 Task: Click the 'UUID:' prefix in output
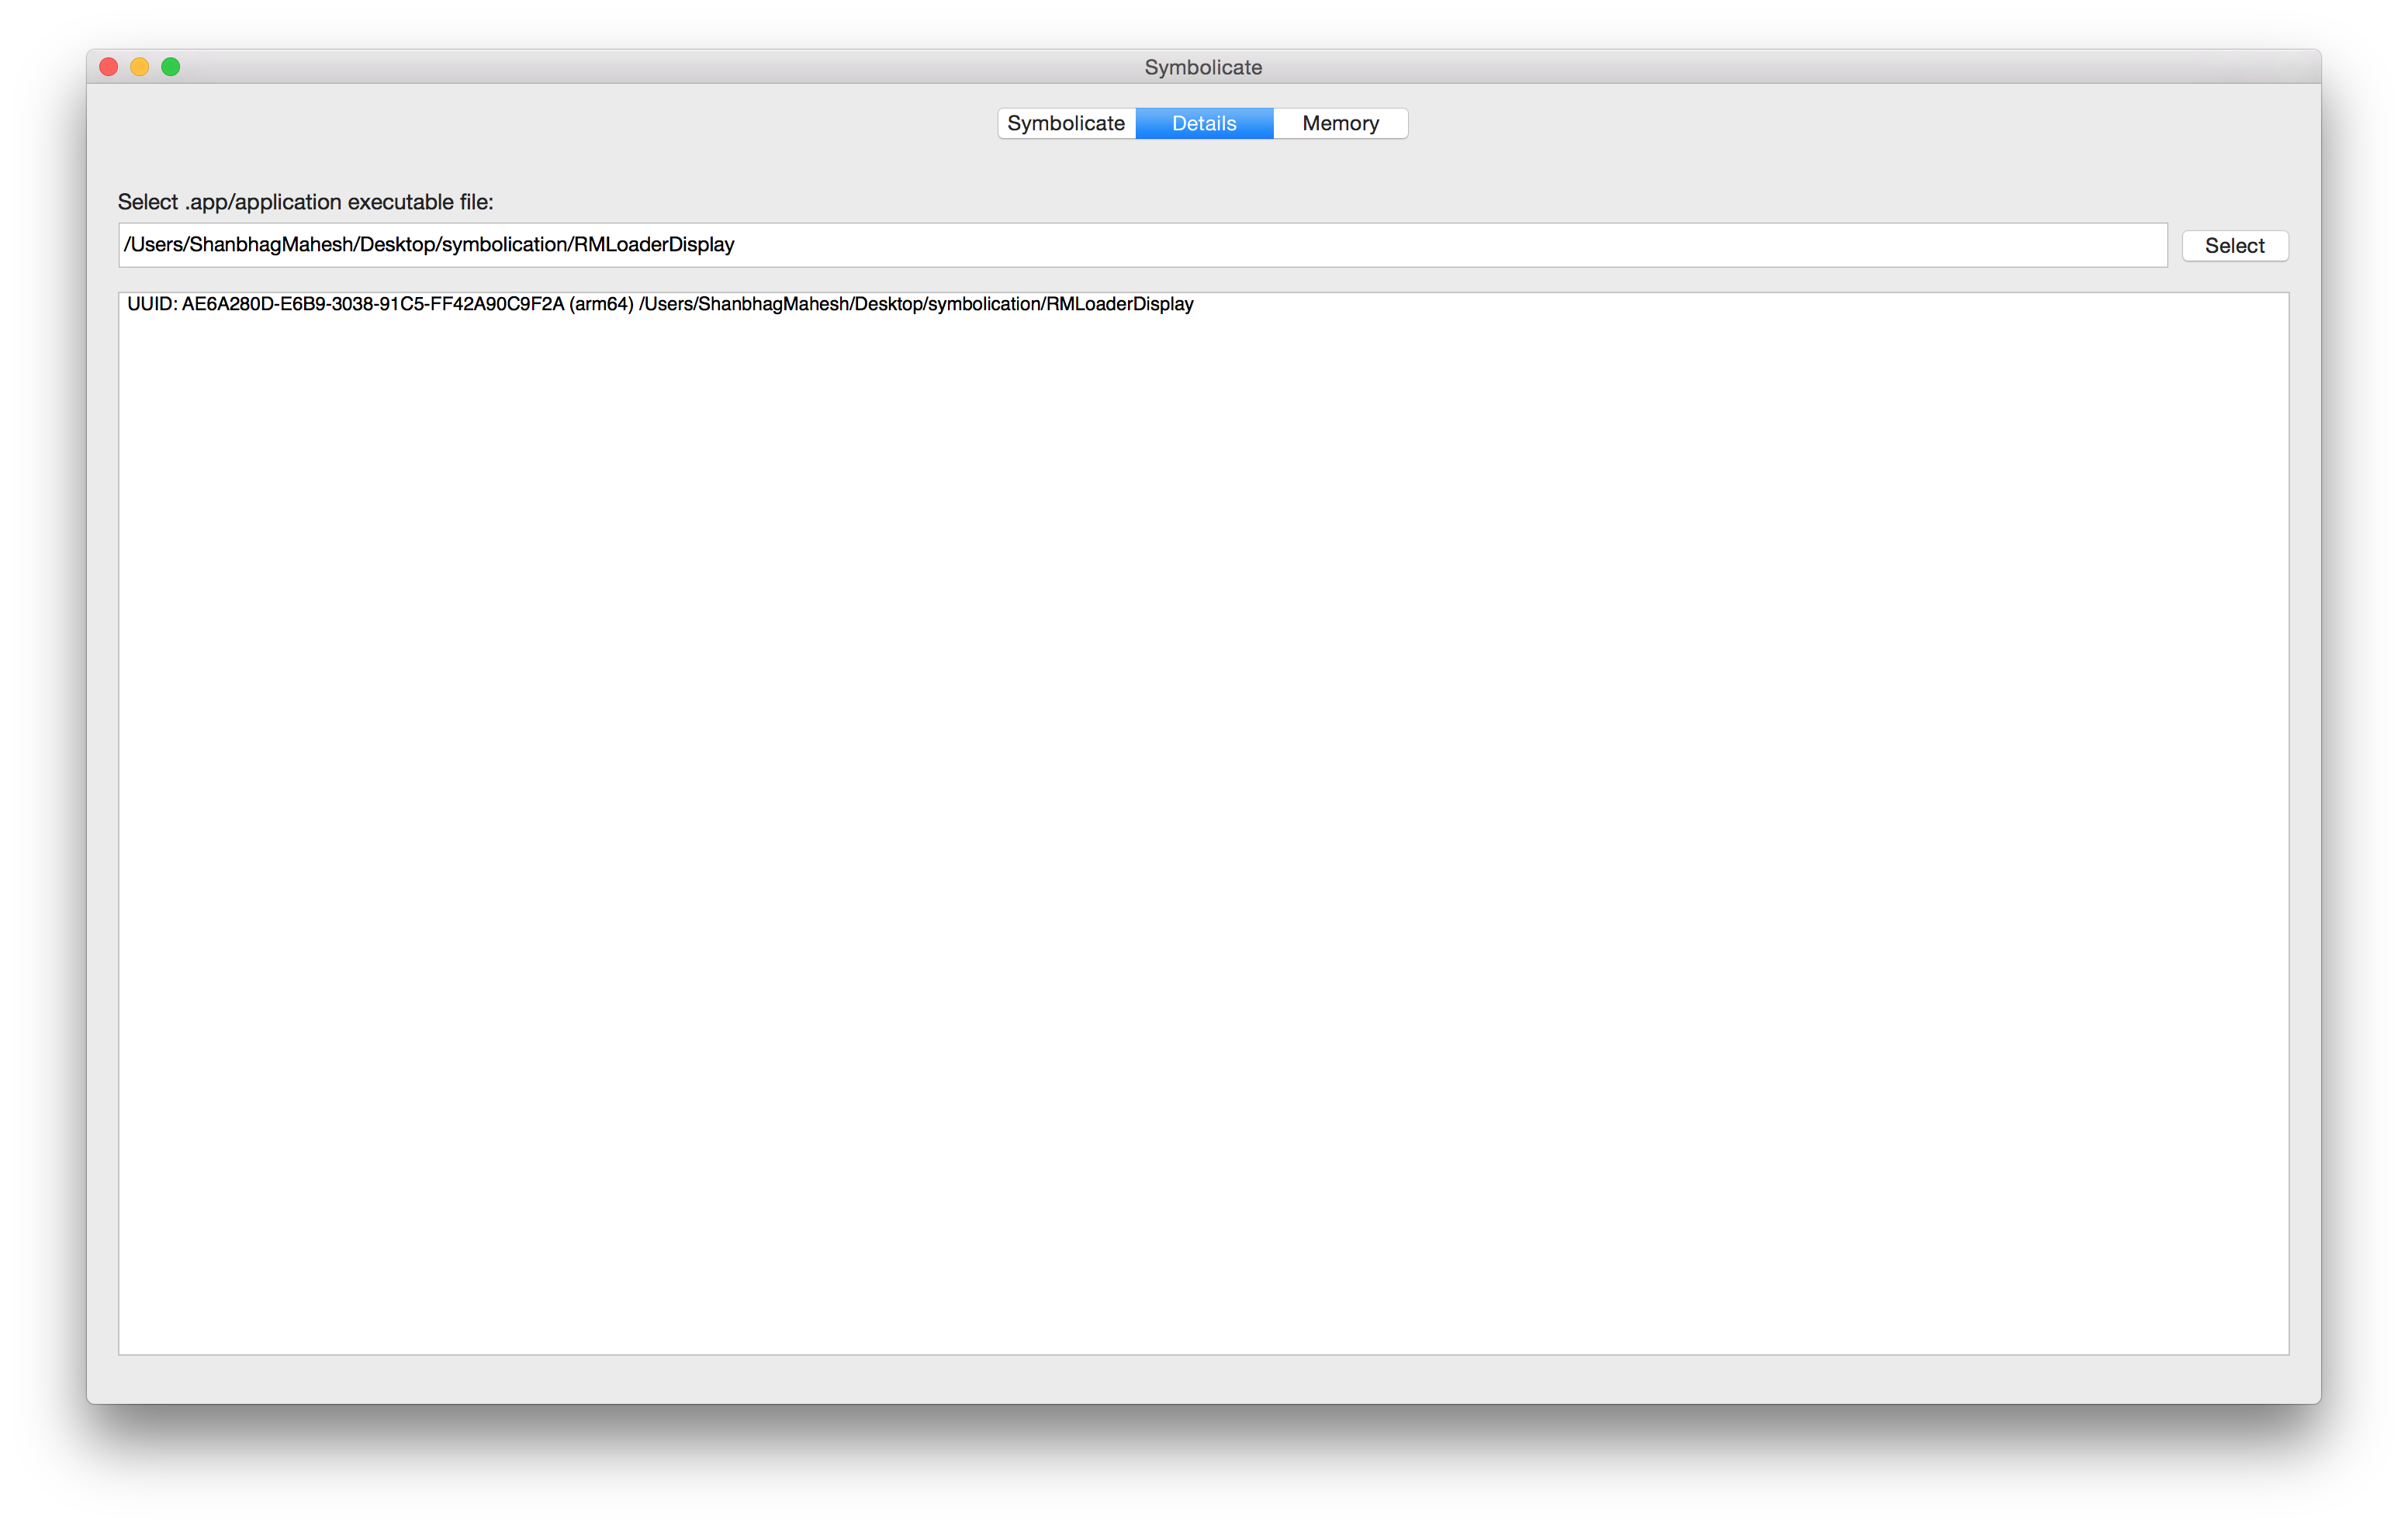[x=152, y=304]
